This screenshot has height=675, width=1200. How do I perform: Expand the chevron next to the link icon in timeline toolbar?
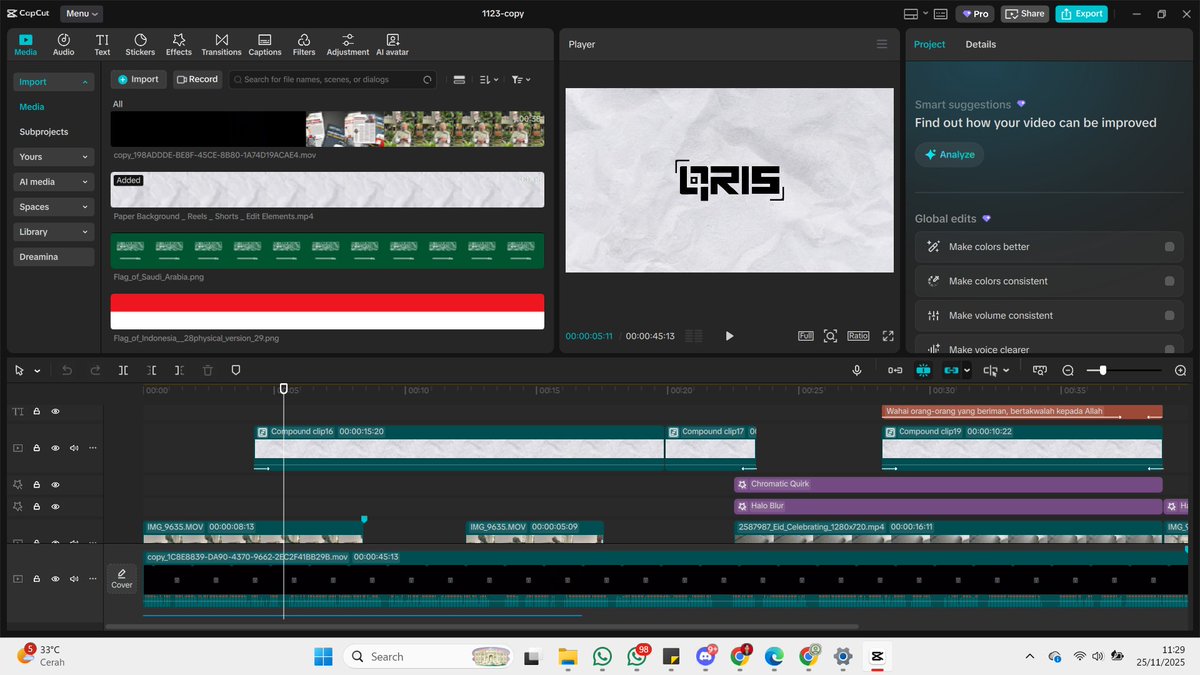click(966, 370)
